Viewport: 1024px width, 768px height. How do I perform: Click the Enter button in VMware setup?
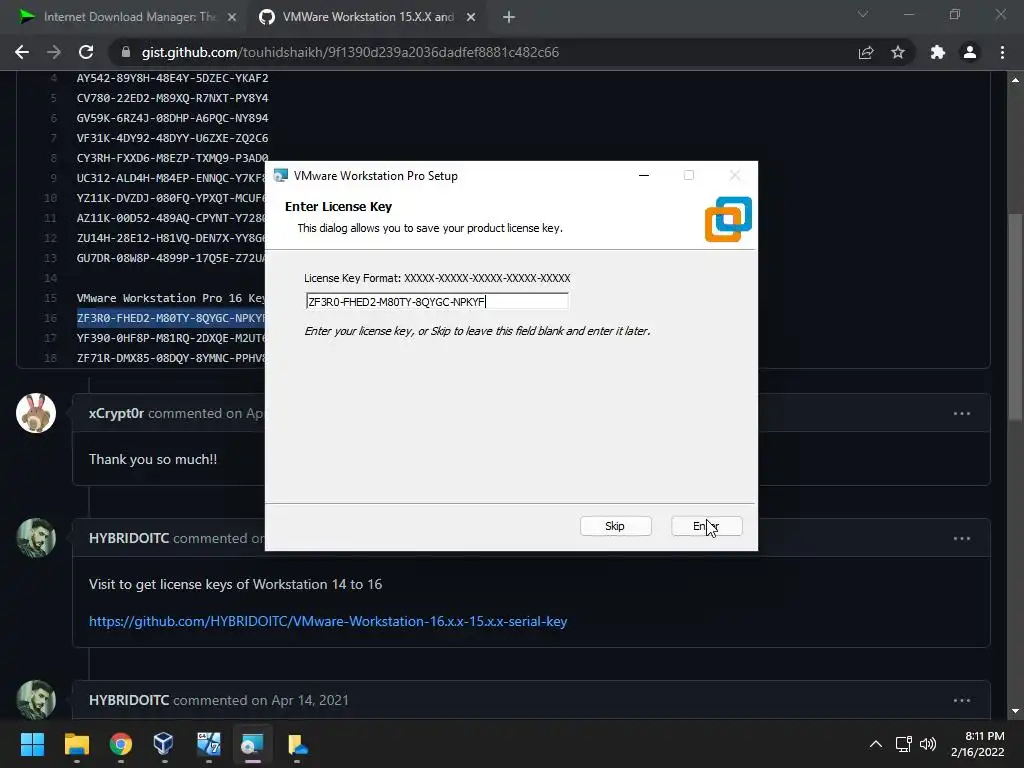tap(707, 526)
